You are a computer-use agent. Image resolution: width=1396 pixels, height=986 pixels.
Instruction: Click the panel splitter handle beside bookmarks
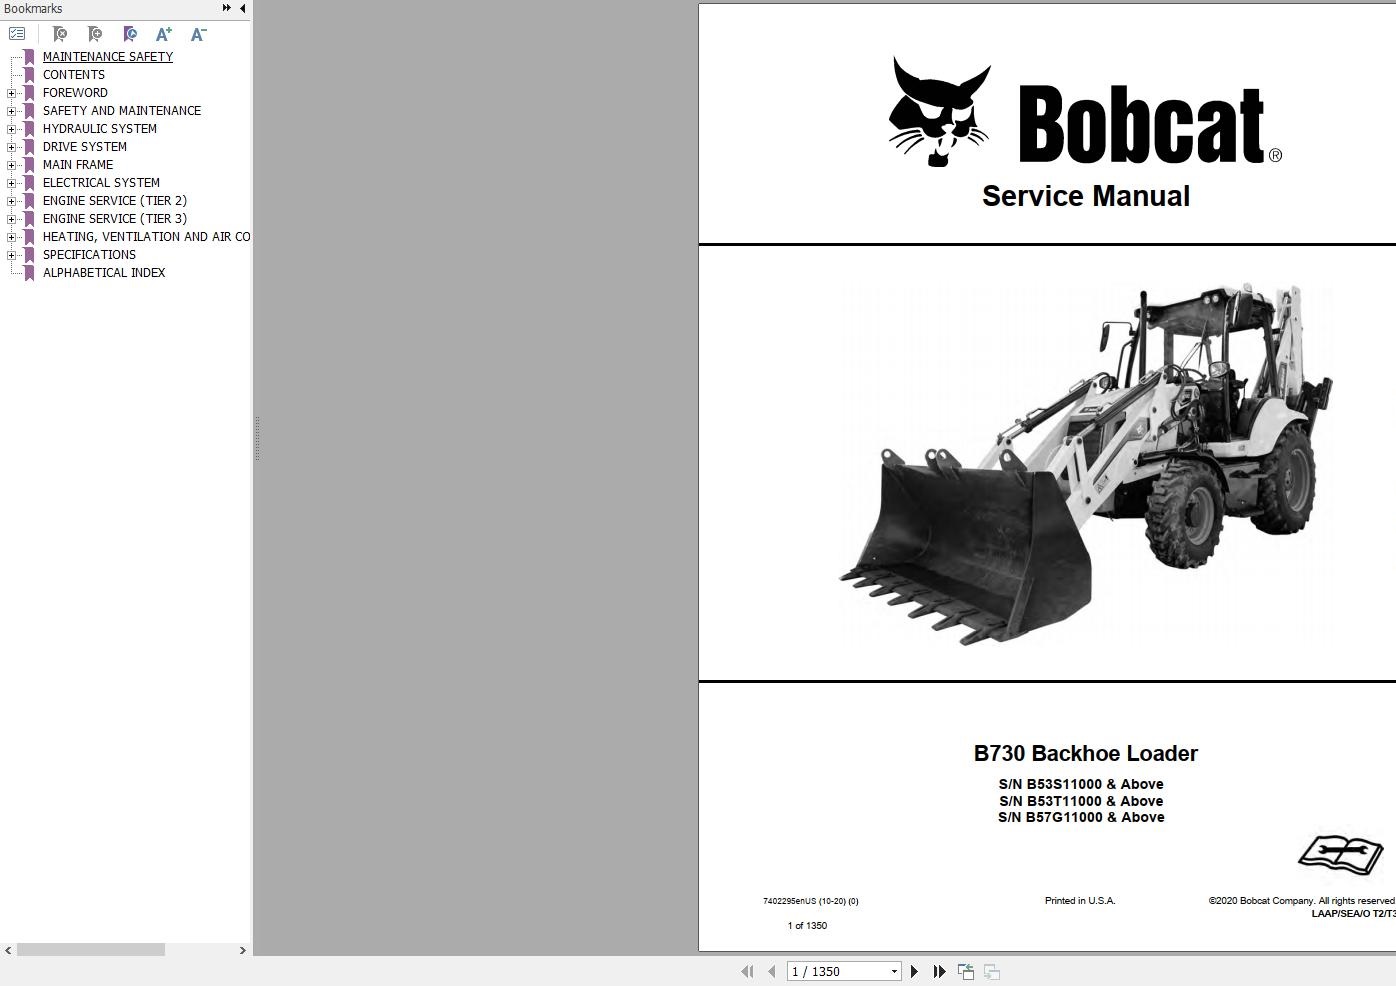[x=257, y=439]
